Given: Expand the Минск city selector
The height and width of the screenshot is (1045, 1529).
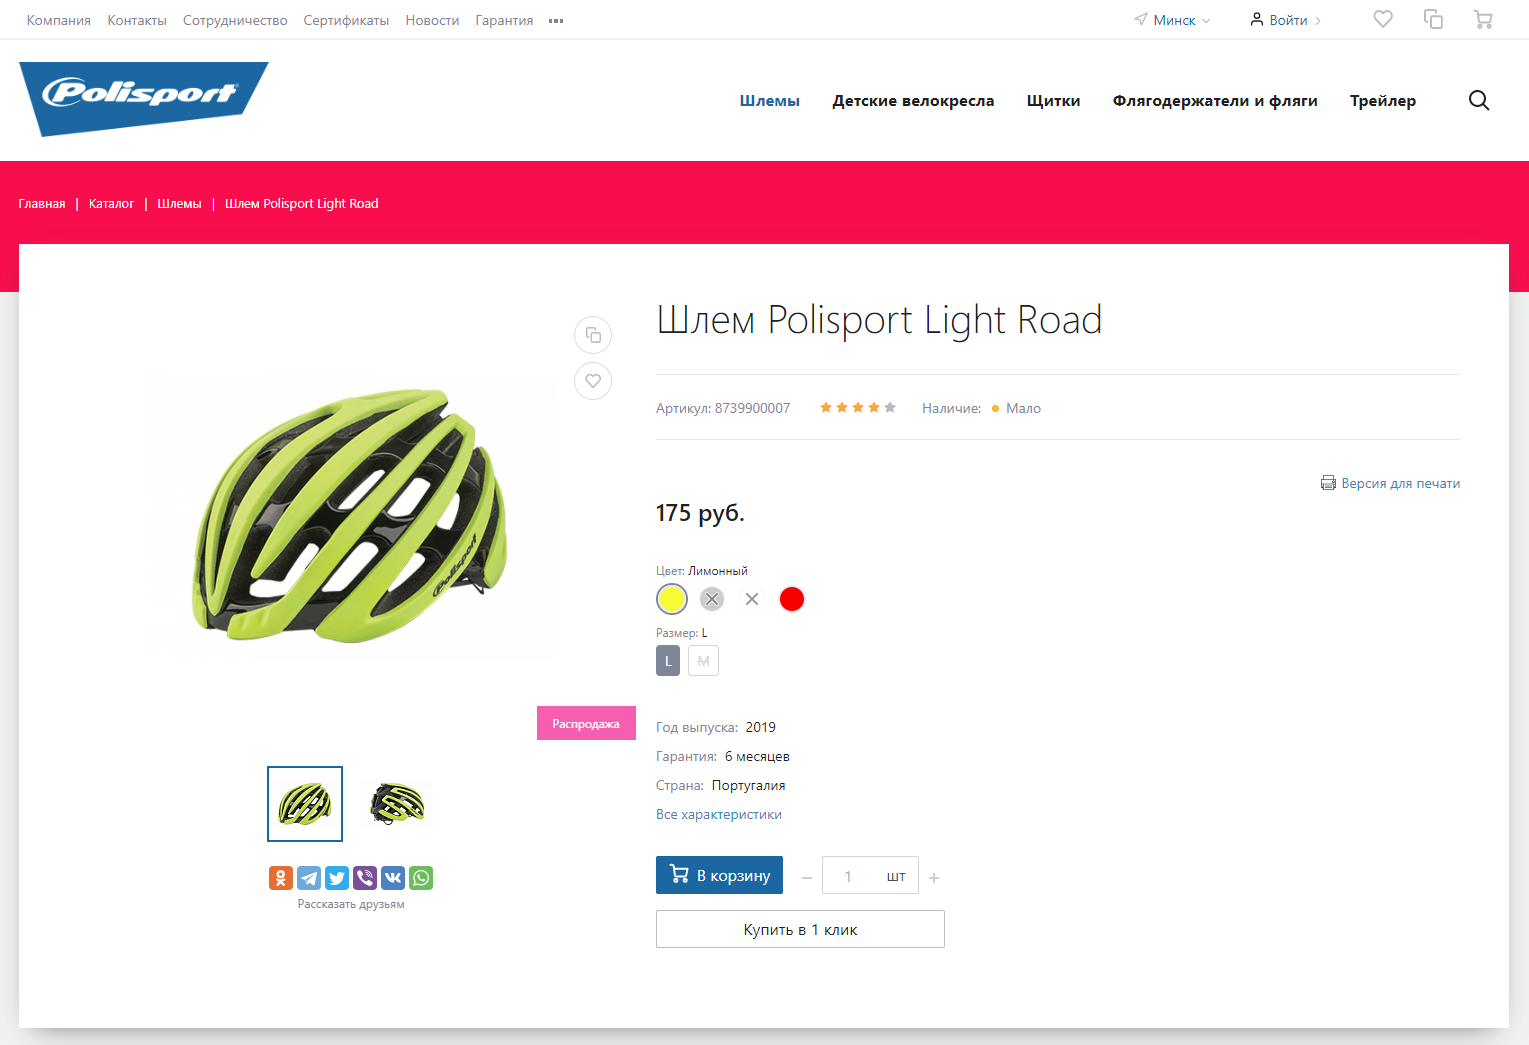Looking at the screenshot, I should coord(1172,20).
